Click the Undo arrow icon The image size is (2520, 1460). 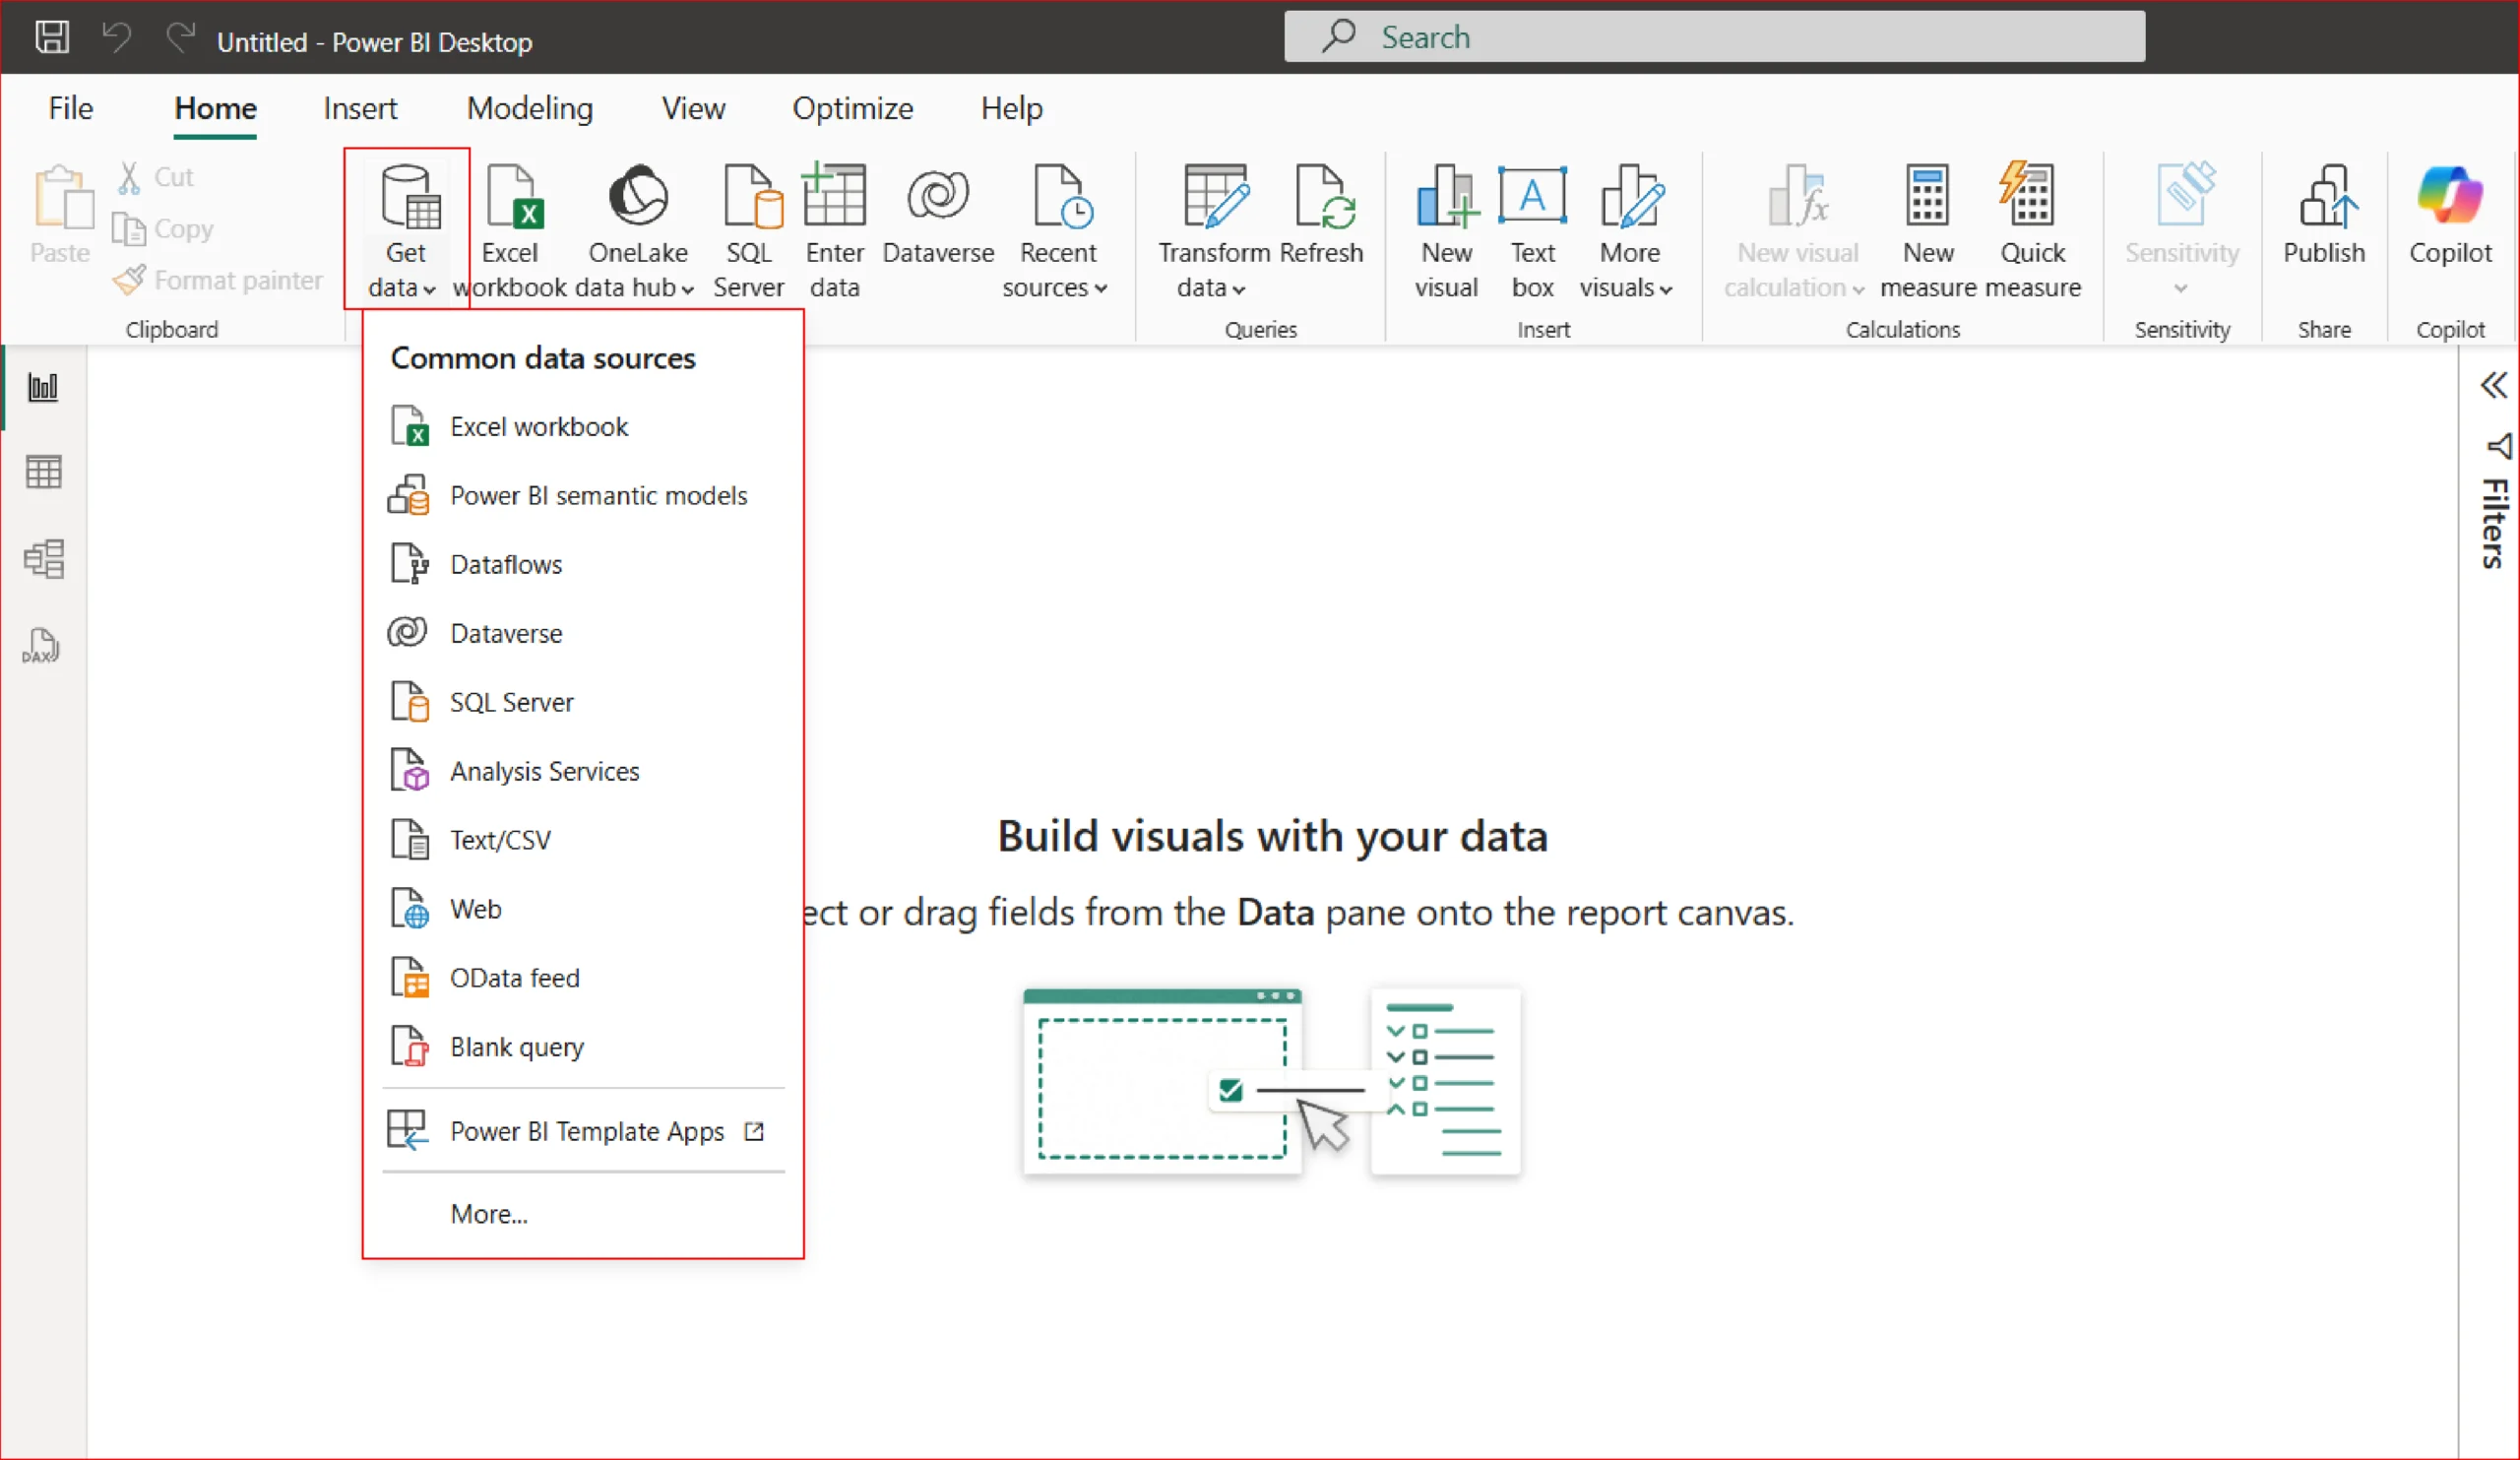pyautogui.click(x=117, y=38)
